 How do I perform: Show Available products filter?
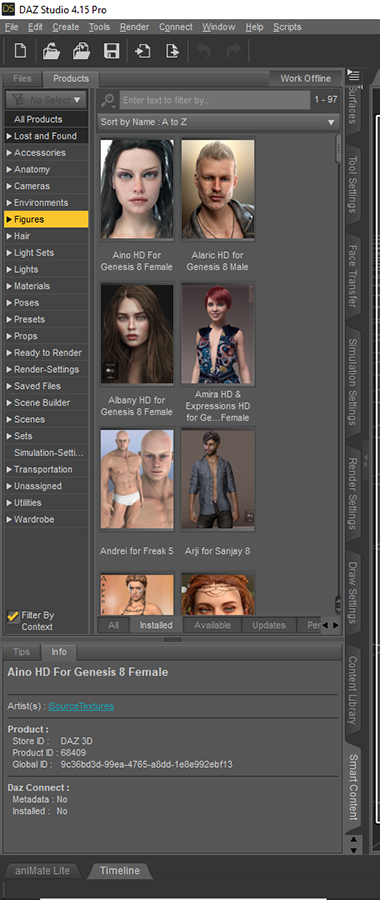[212, 625]
